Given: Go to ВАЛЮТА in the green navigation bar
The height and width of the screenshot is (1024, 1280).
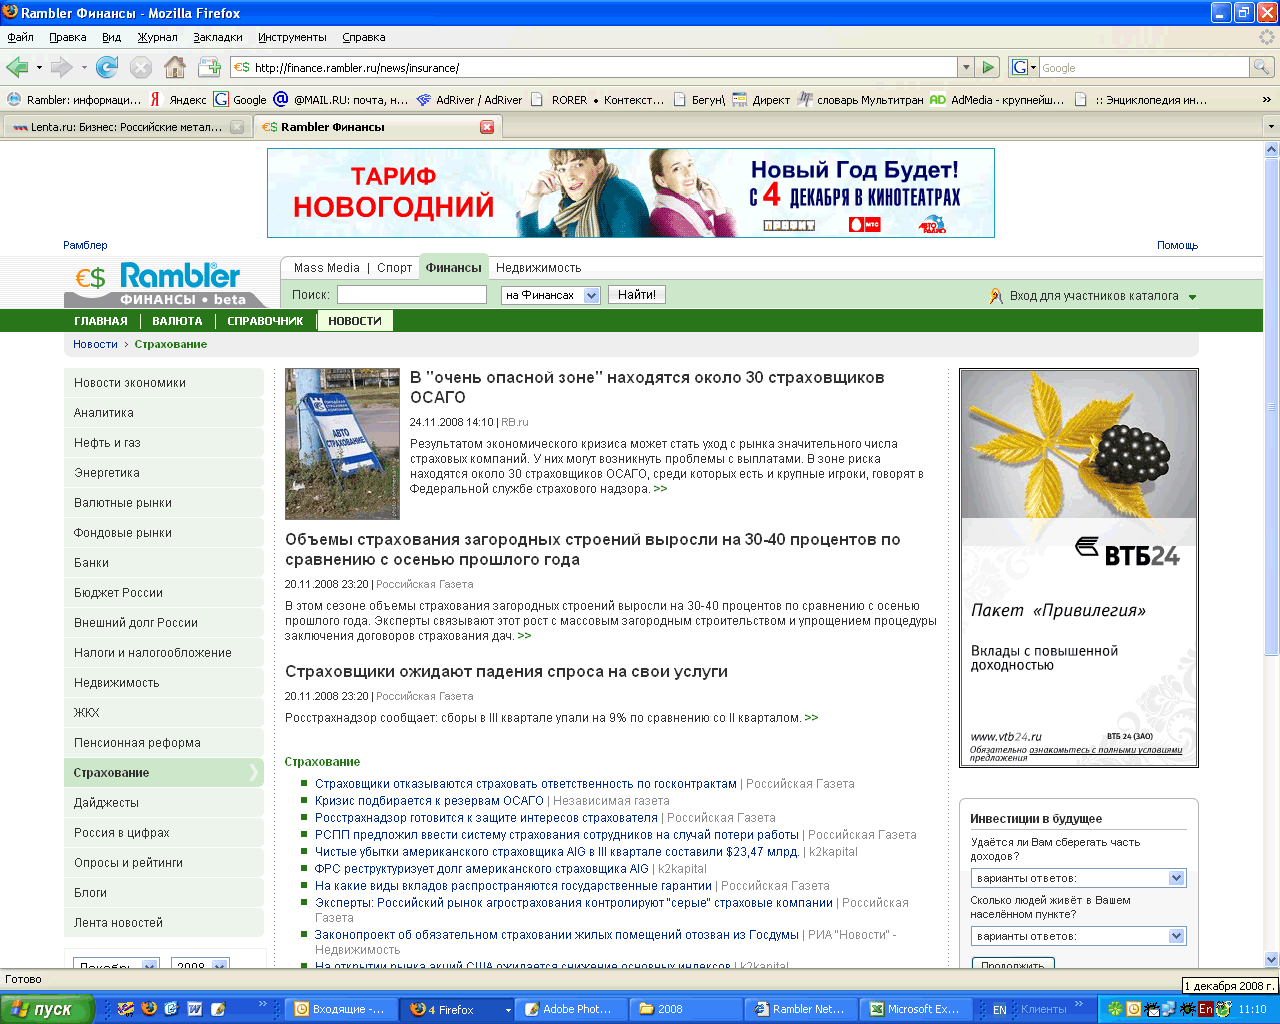Looking at the screenshot, I should tap(177, 321).
